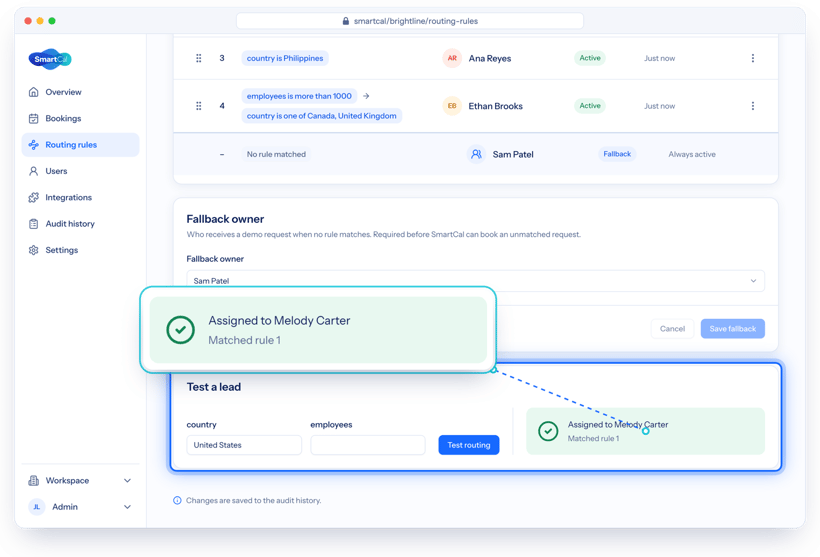Viewport: 820px width, 557px height.
Task: Click 'Just now' in the Ana Reyes row
Action: coord(659,59)
